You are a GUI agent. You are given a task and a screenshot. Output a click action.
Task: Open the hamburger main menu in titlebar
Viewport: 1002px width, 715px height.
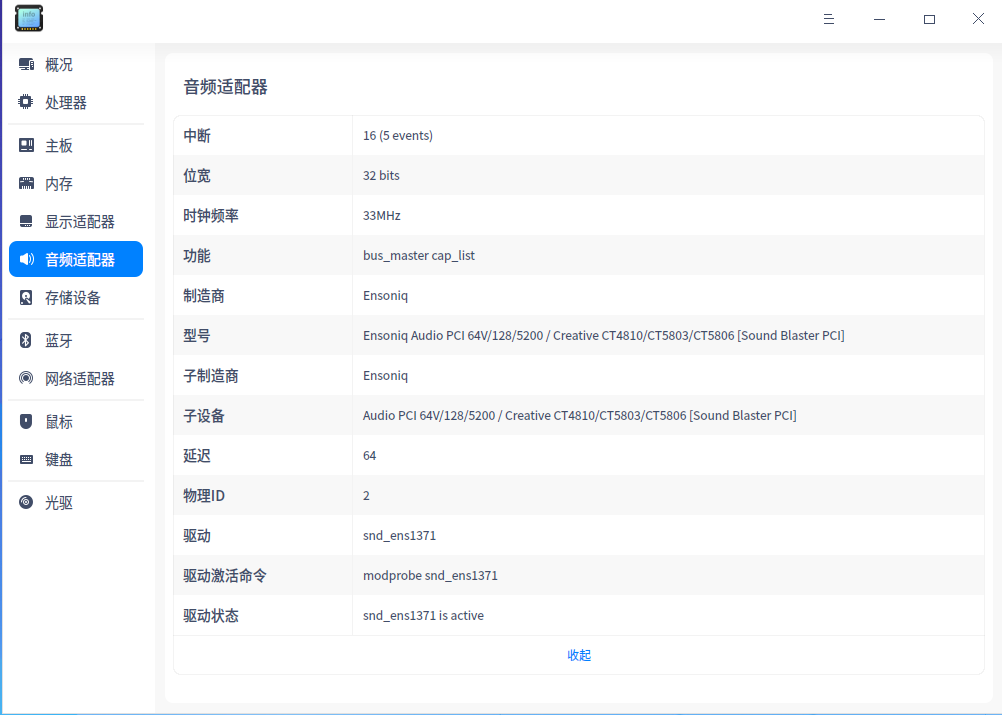[x=828, y=19]
